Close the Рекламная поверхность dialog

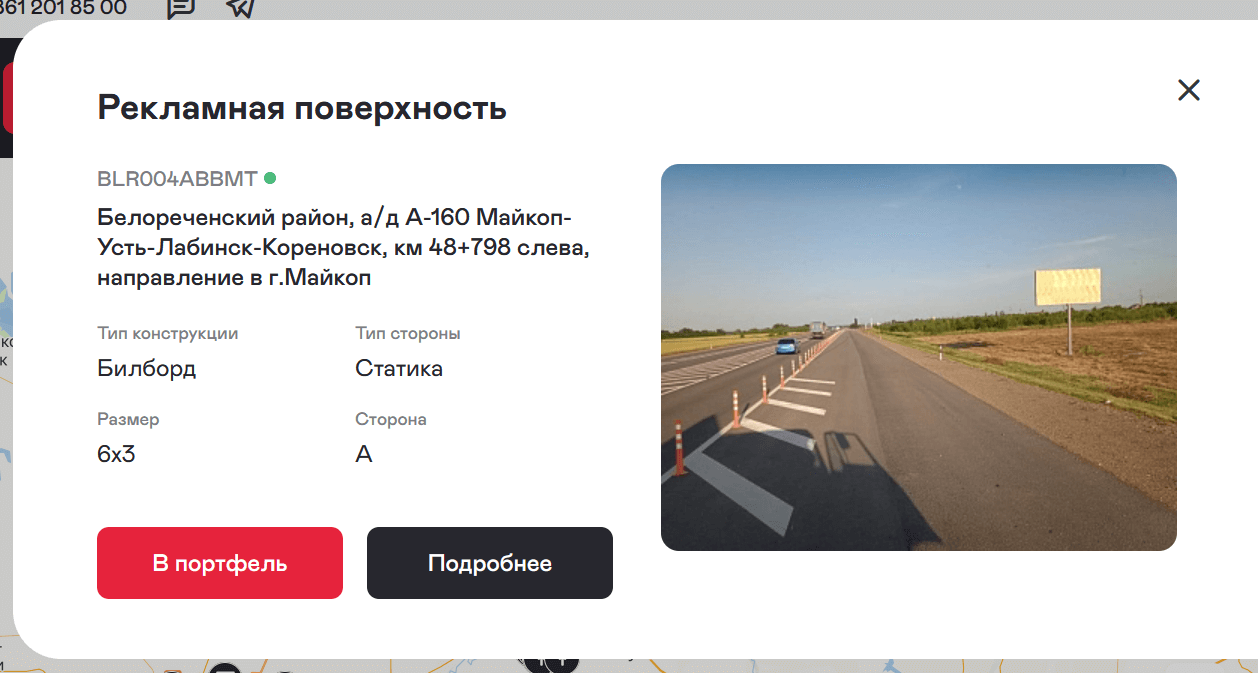(1188, 90)
